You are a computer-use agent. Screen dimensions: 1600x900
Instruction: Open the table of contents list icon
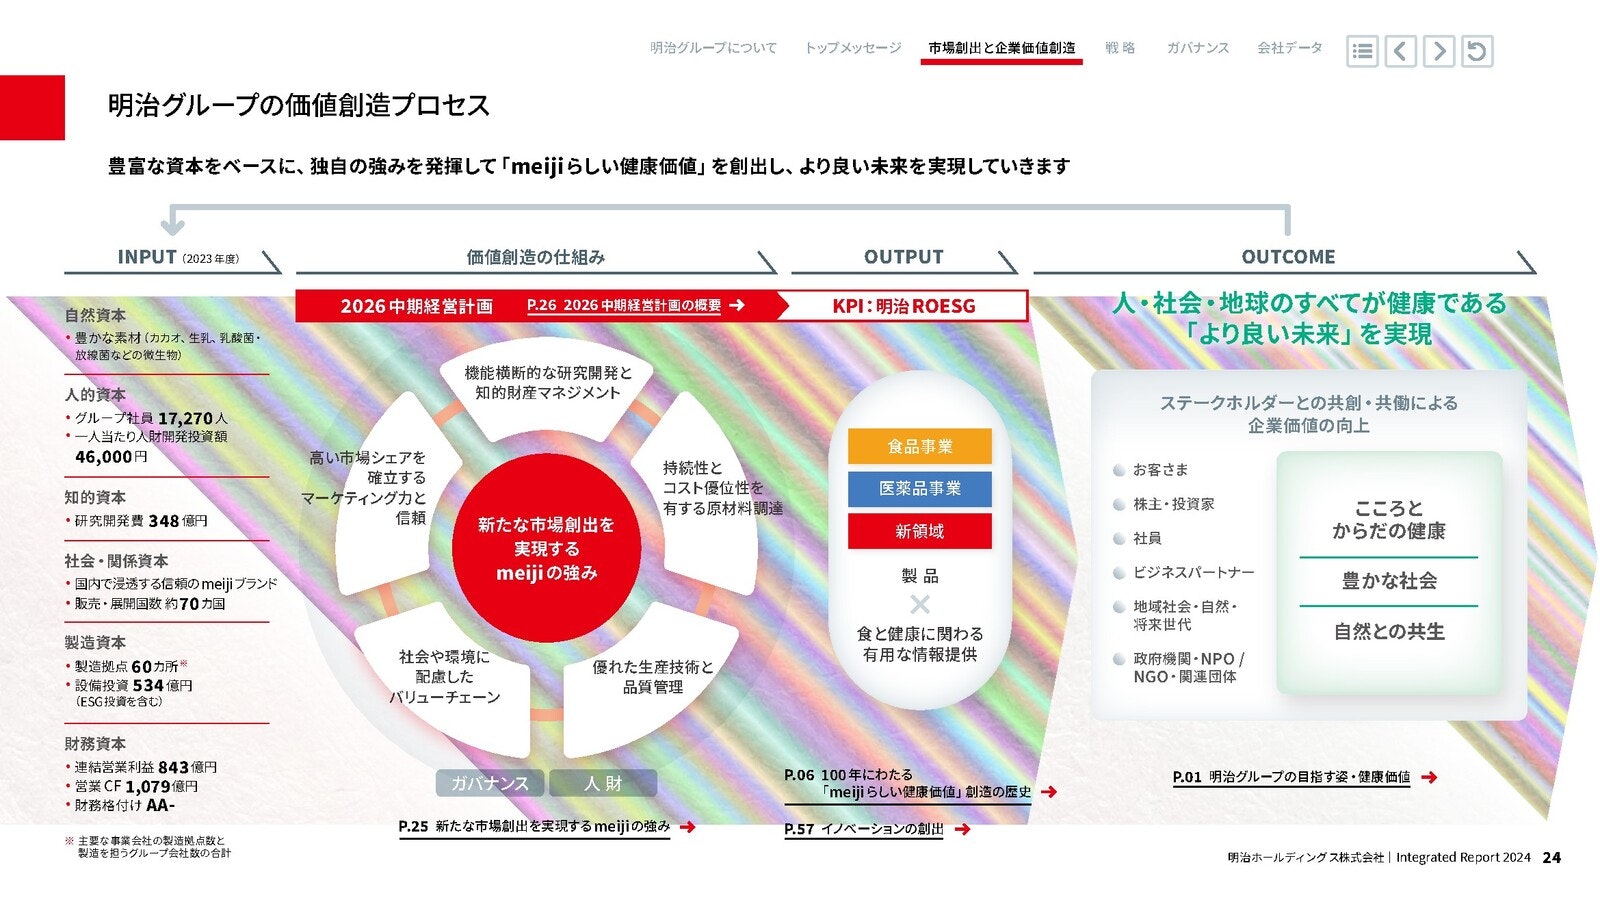[1362, 51]
